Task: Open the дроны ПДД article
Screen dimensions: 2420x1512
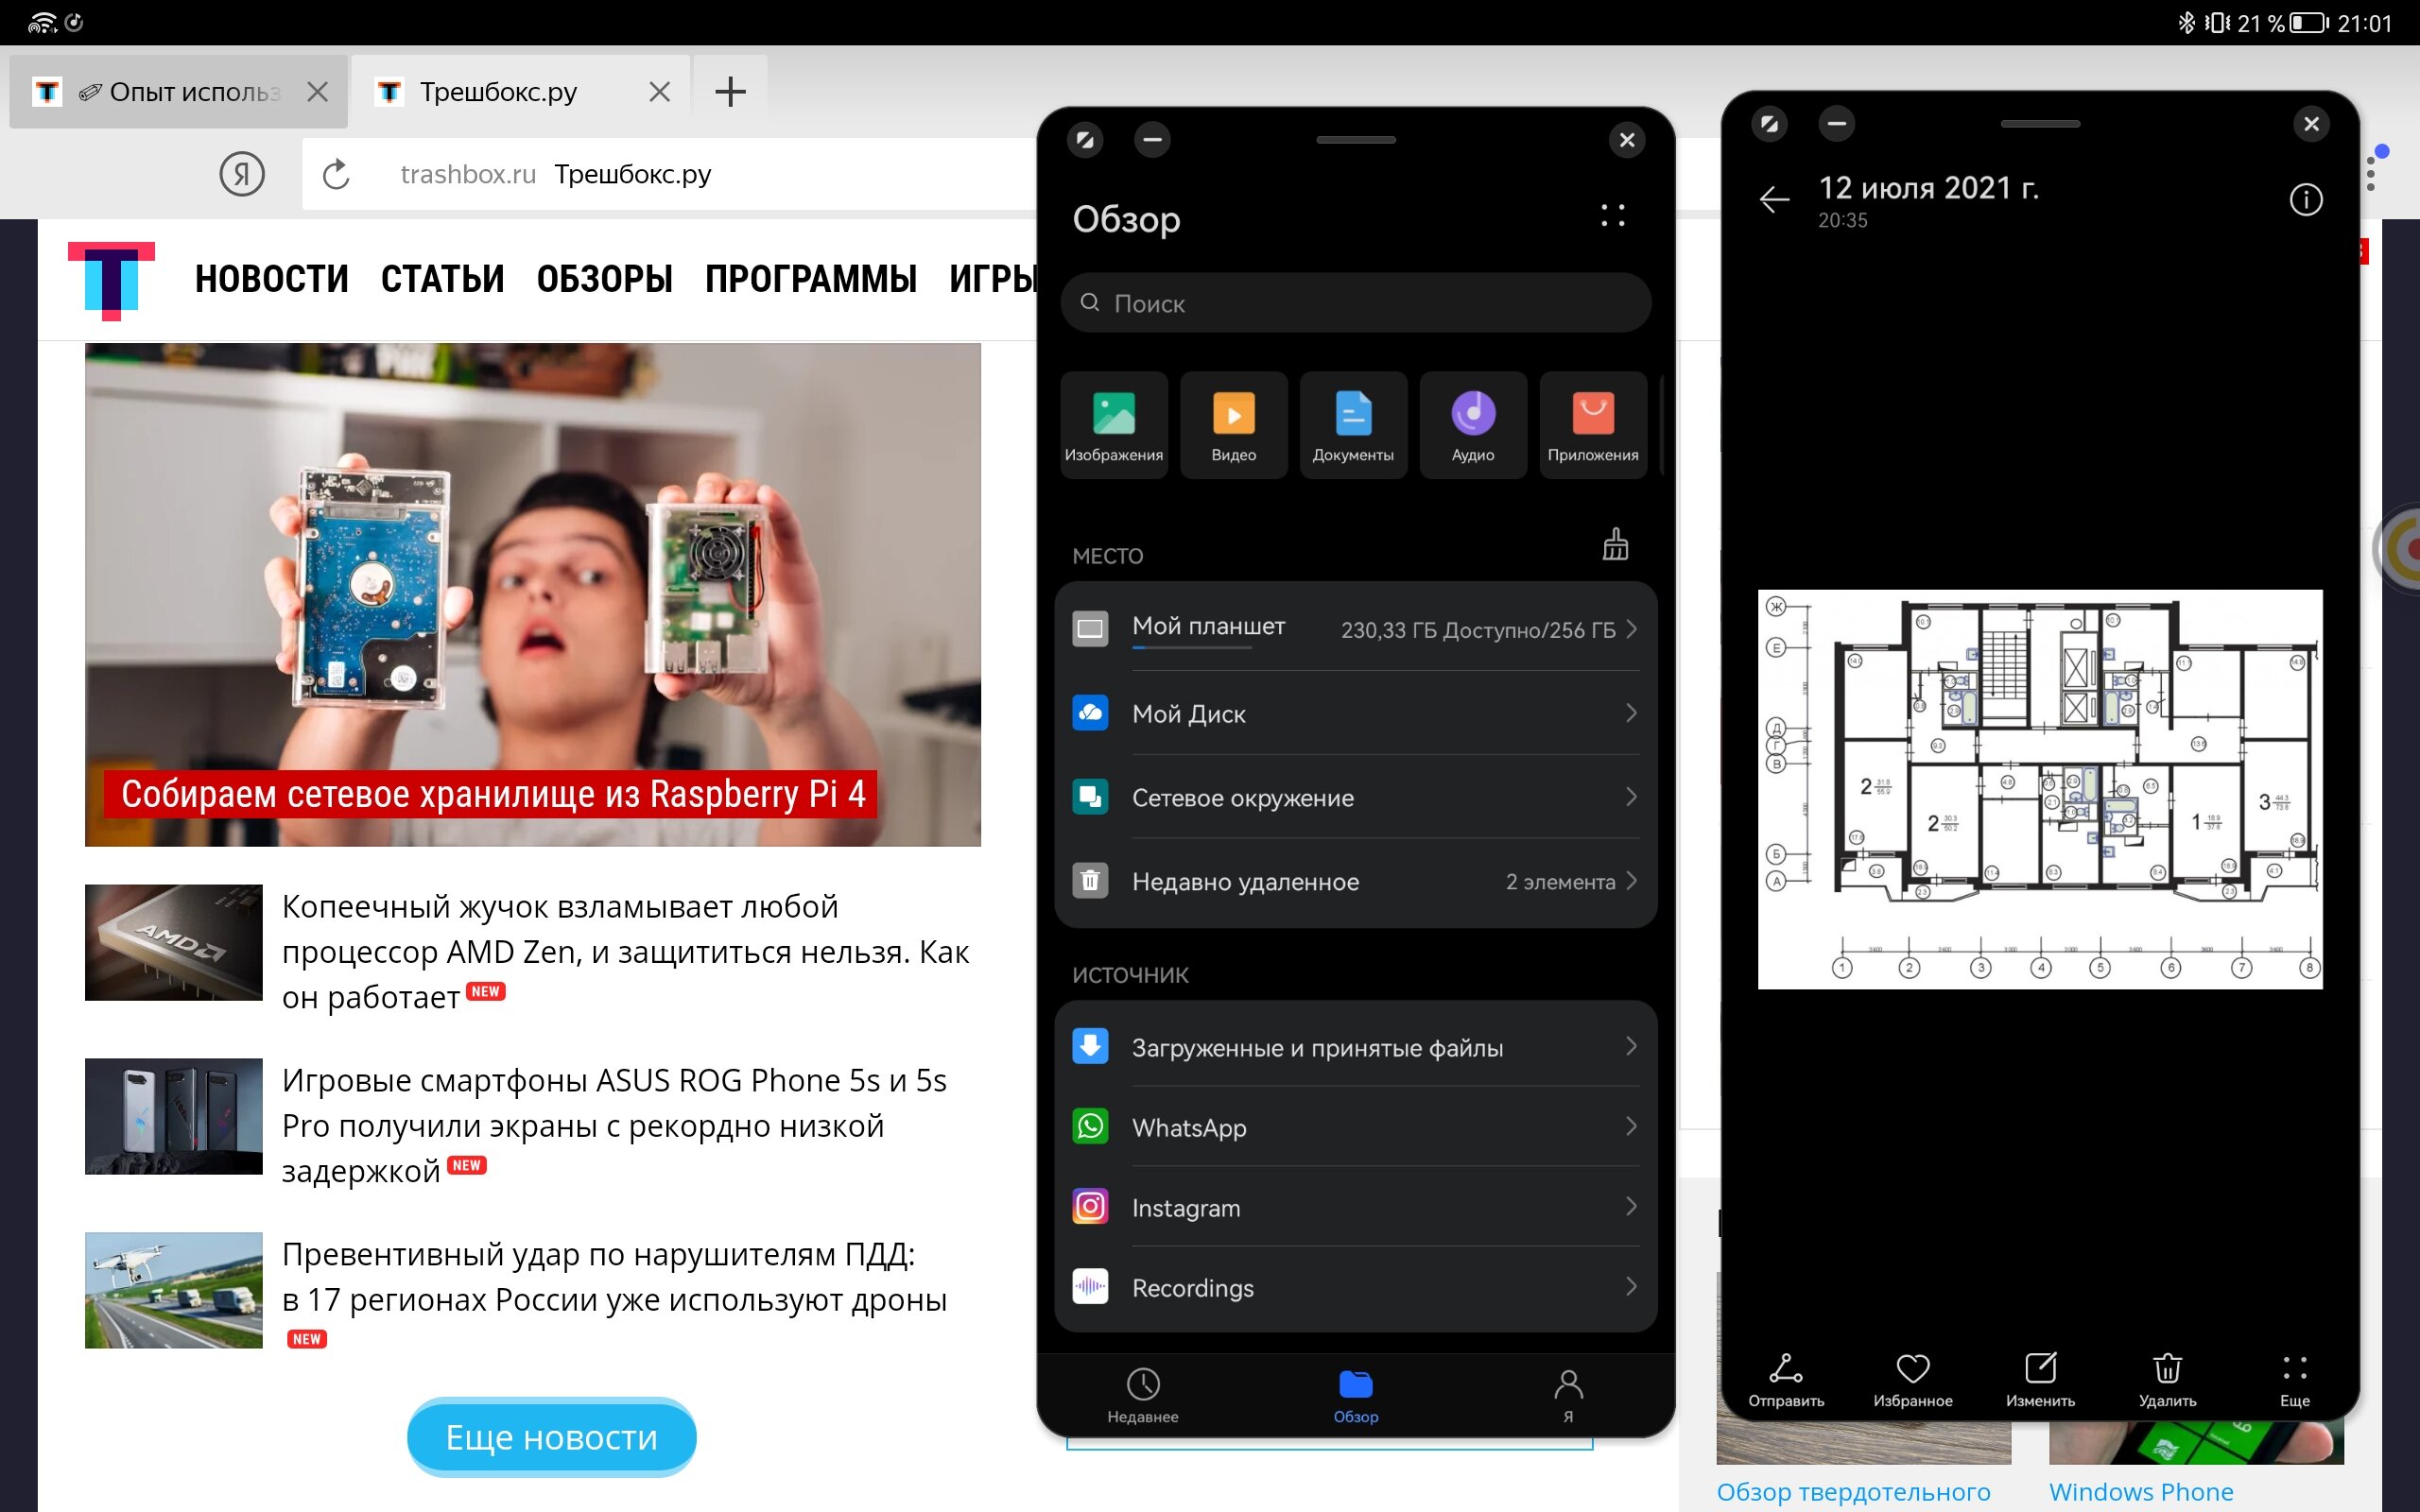Action: click(614, 1277)
